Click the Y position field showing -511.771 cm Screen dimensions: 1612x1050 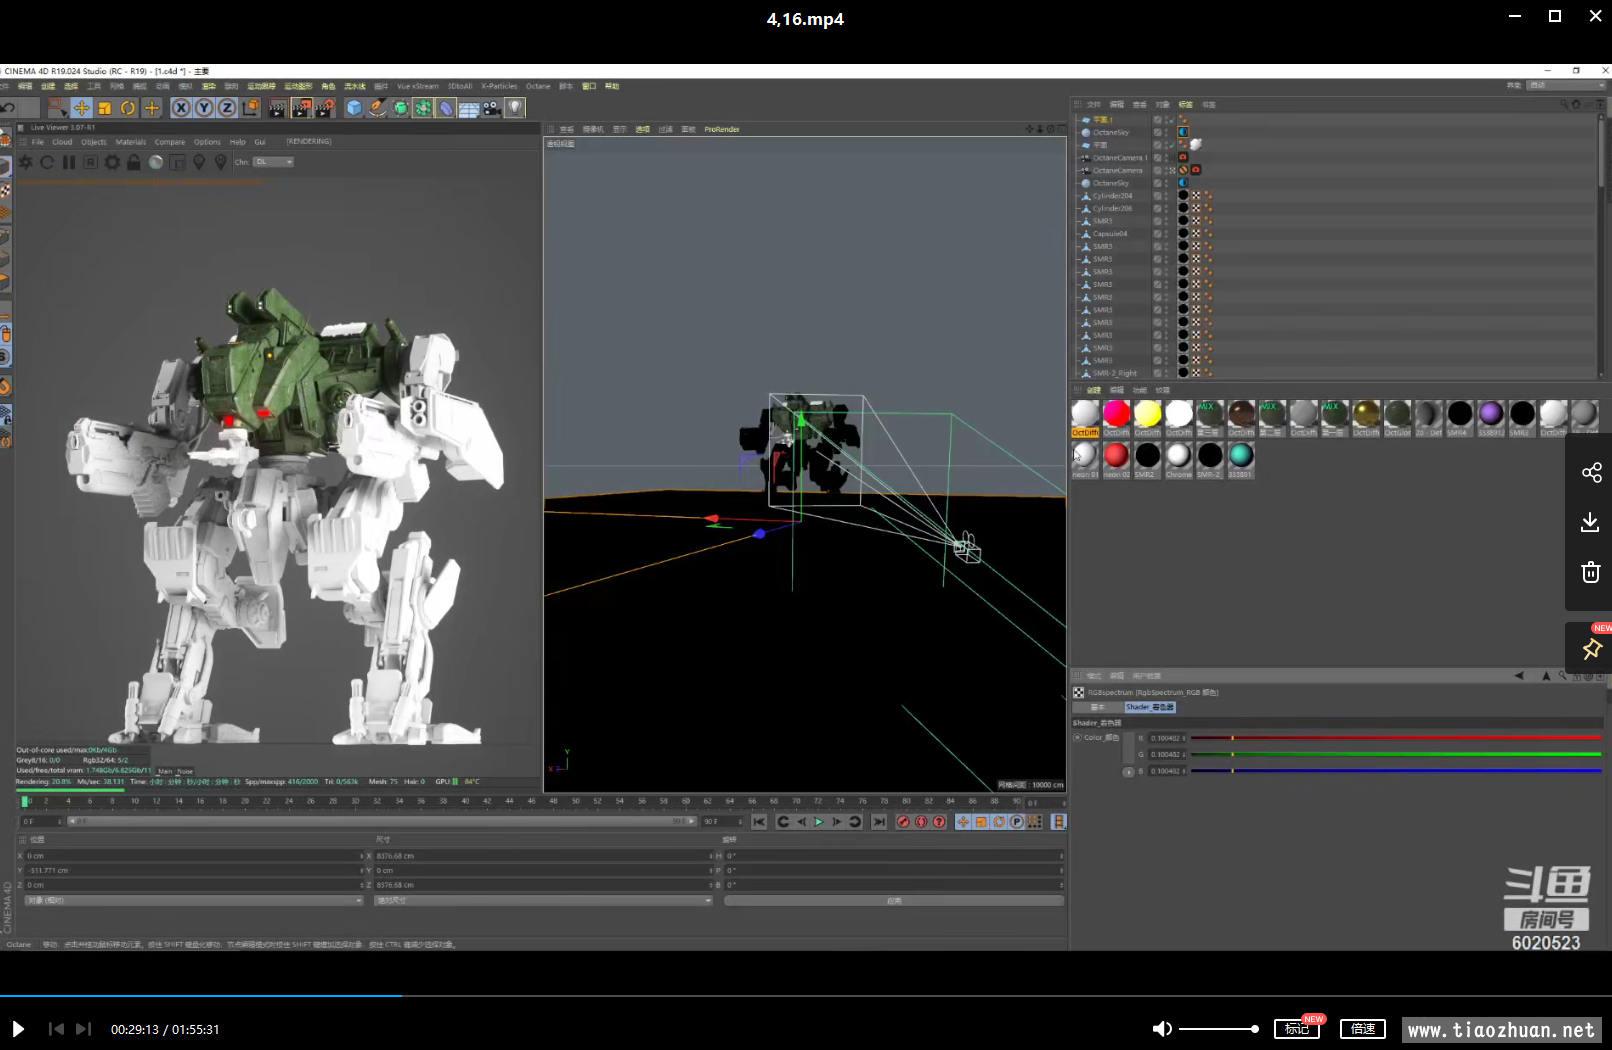(193, 871)
